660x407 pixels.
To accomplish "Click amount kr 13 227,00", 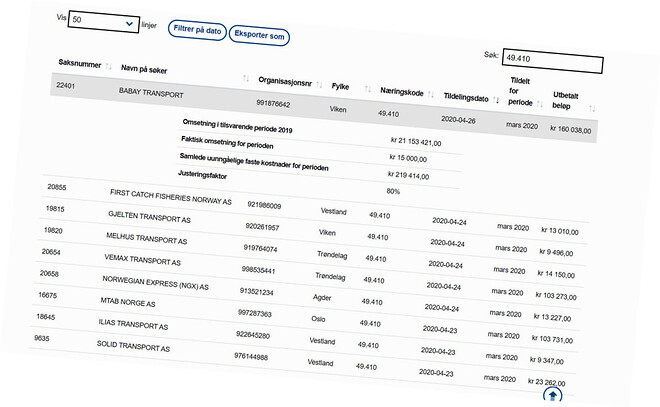I will click(552, 318).
